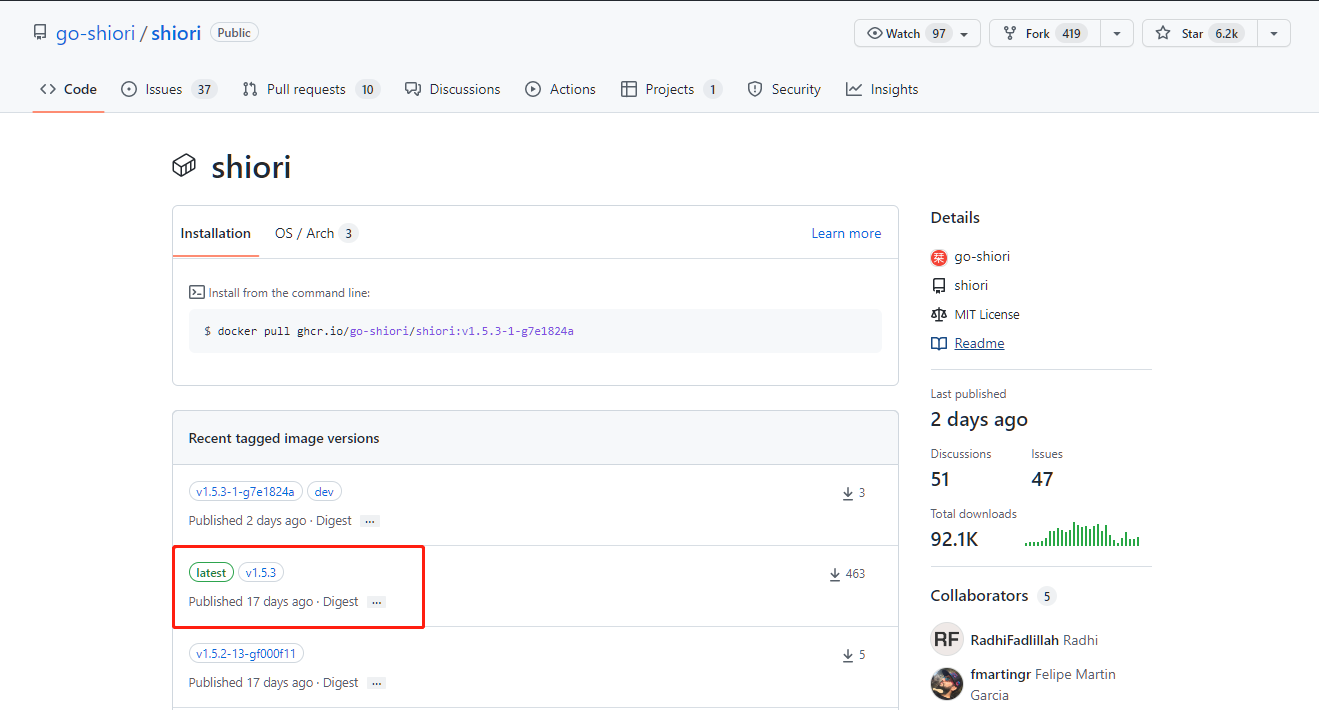This screenshot has width=1319, height=710.
Task: Click the eye icon in Watch button
Action: click(x=875, y=33)
